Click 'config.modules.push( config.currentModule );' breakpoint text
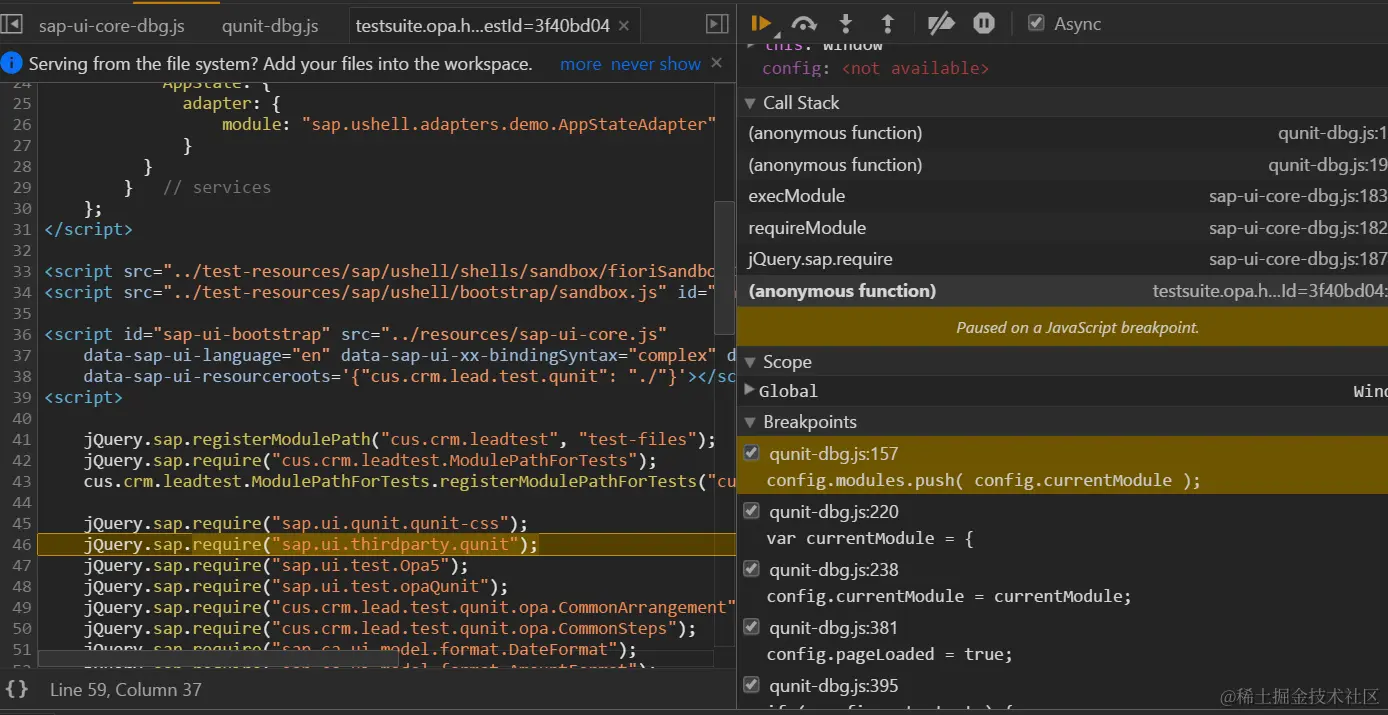Viewport: 1388px width, 715px height. 983,480
